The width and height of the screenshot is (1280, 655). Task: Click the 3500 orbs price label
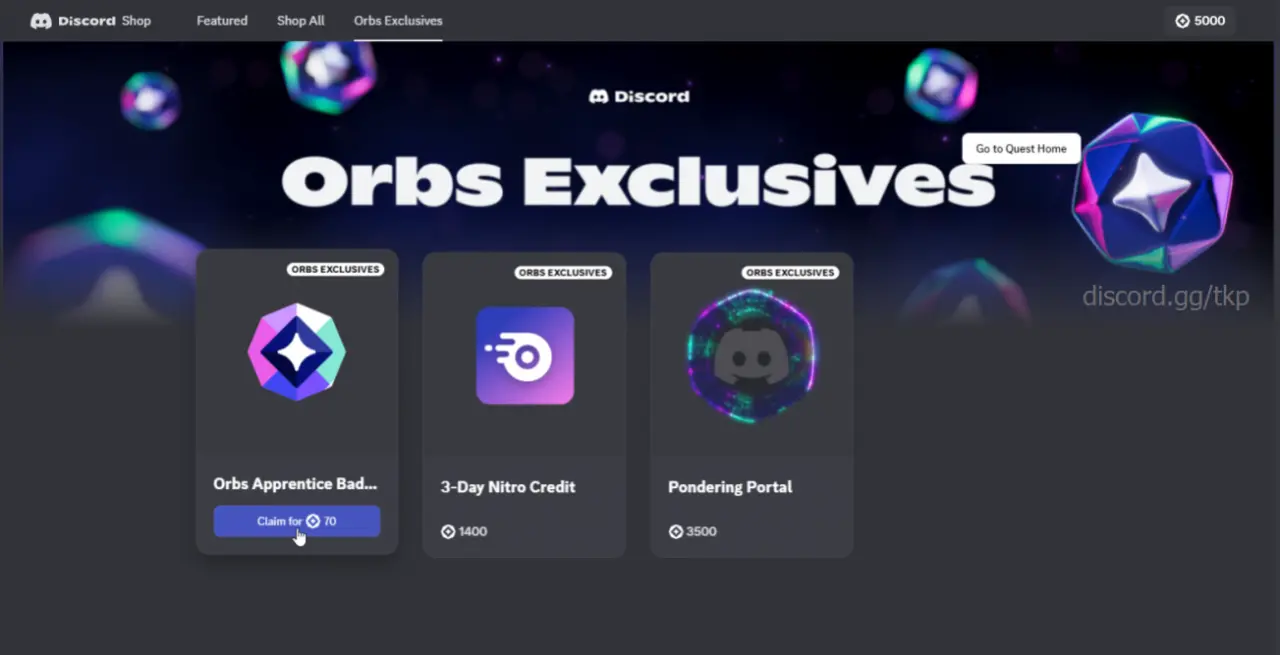(692, 531)
